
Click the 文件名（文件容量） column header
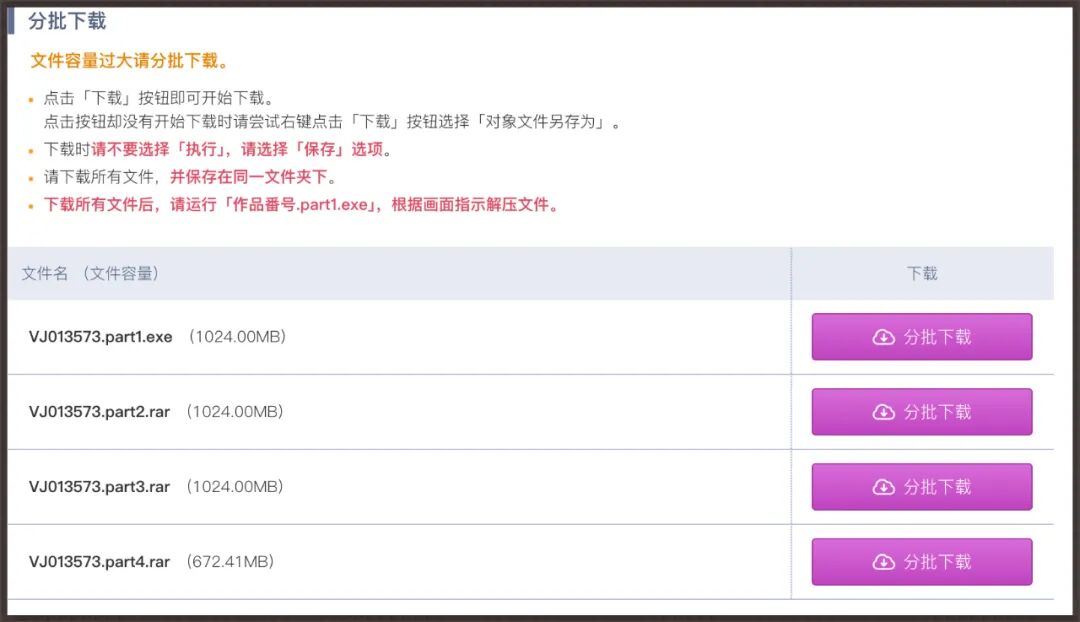point(91,273)
